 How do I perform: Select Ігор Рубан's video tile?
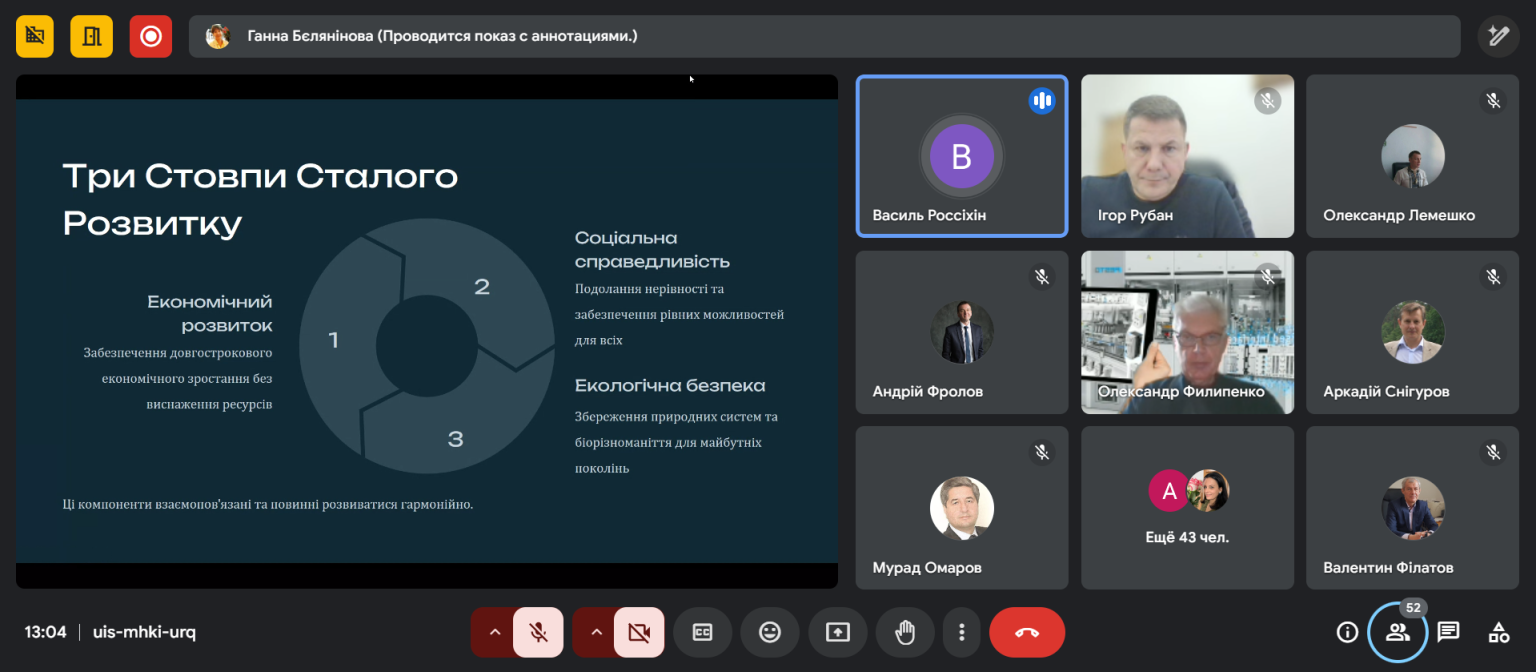click(x=1187, y=156)
